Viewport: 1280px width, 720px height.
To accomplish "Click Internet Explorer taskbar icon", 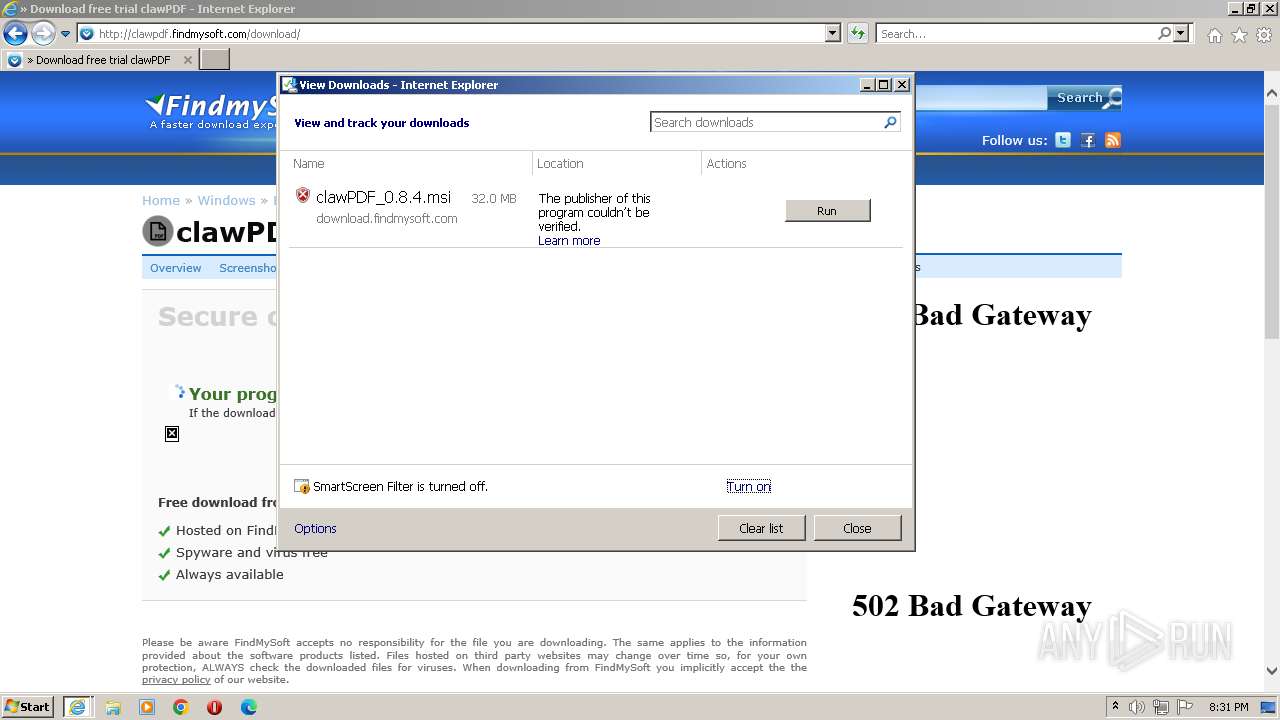I will (77, 706).
